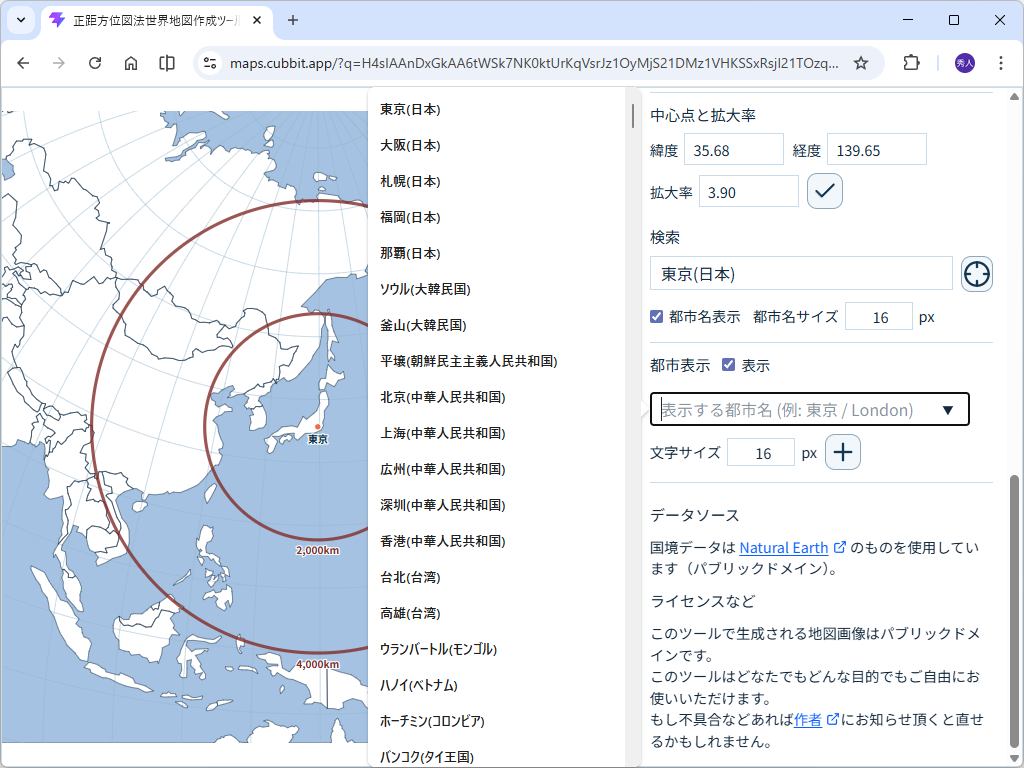Viewport: 1024px width, 768px height.
Task: Open the tab search chevron at top left
Action: tap(20, 20)
